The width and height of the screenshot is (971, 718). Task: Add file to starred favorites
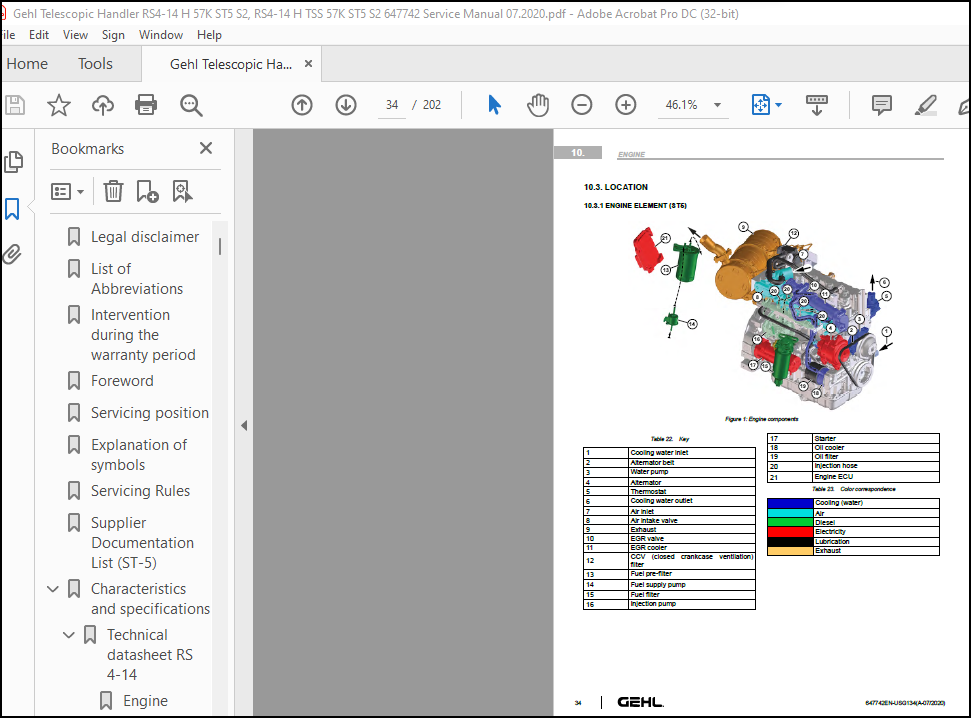click(59, 105)
